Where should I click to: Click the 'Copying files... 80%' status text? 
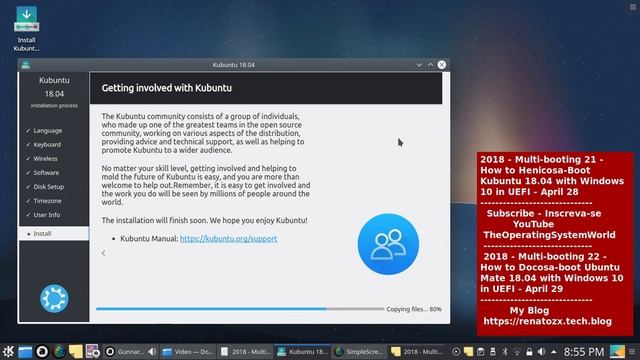[414, 309]
